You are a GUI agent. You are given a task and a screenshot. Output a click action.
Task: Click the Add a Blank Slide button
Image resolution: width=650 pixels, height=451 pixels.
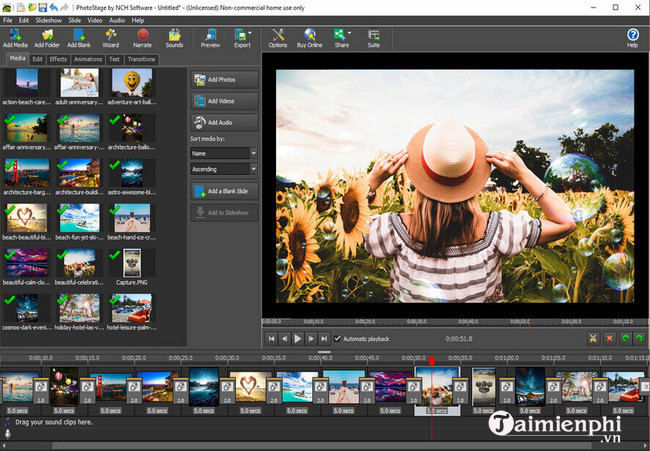pyautogui.click(x=224, y=191)
